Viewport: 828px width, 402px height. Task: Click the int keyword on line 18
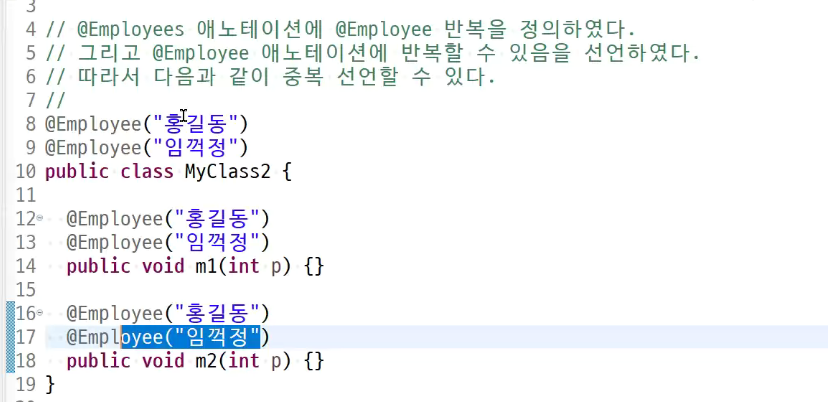(x=243, y=362)
